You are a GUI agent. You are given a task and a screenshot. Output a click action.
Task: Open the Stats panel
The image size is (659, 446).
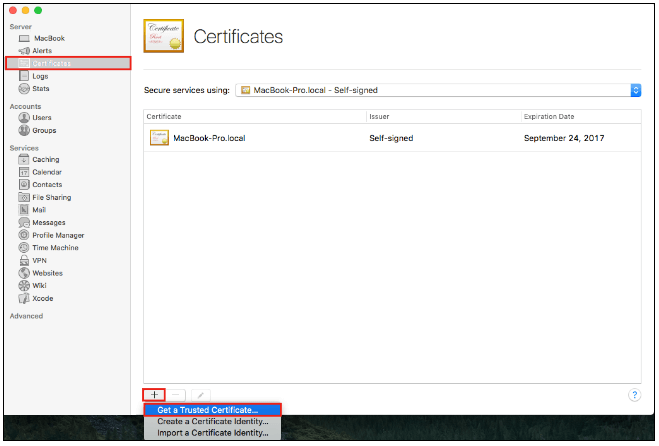[x=40, y=89]
